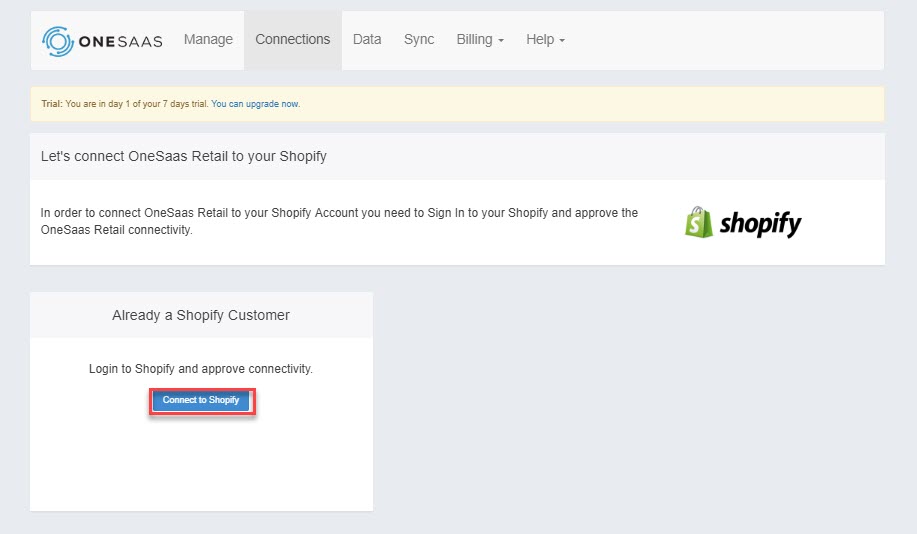917x534 pixels.
Task: Follow the 'You can upgrade now' link
Action: coord(256,104)
